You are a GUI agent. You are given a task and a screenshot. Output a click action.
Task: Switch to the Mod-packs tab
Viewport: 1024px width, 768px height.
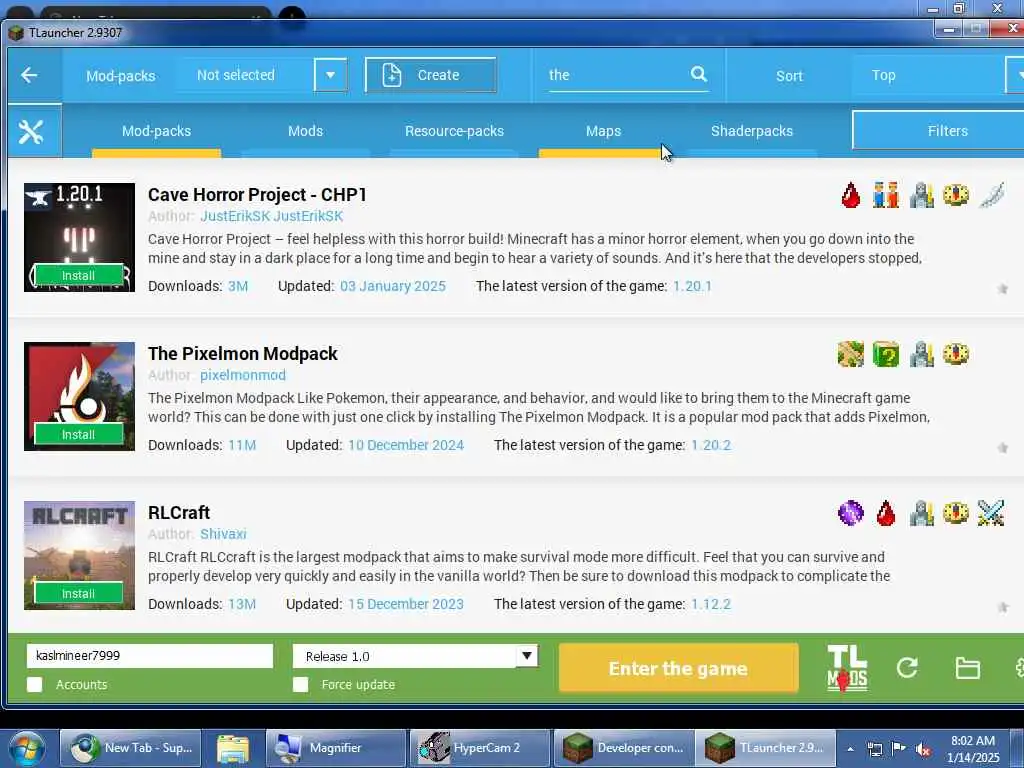[157, 131]
